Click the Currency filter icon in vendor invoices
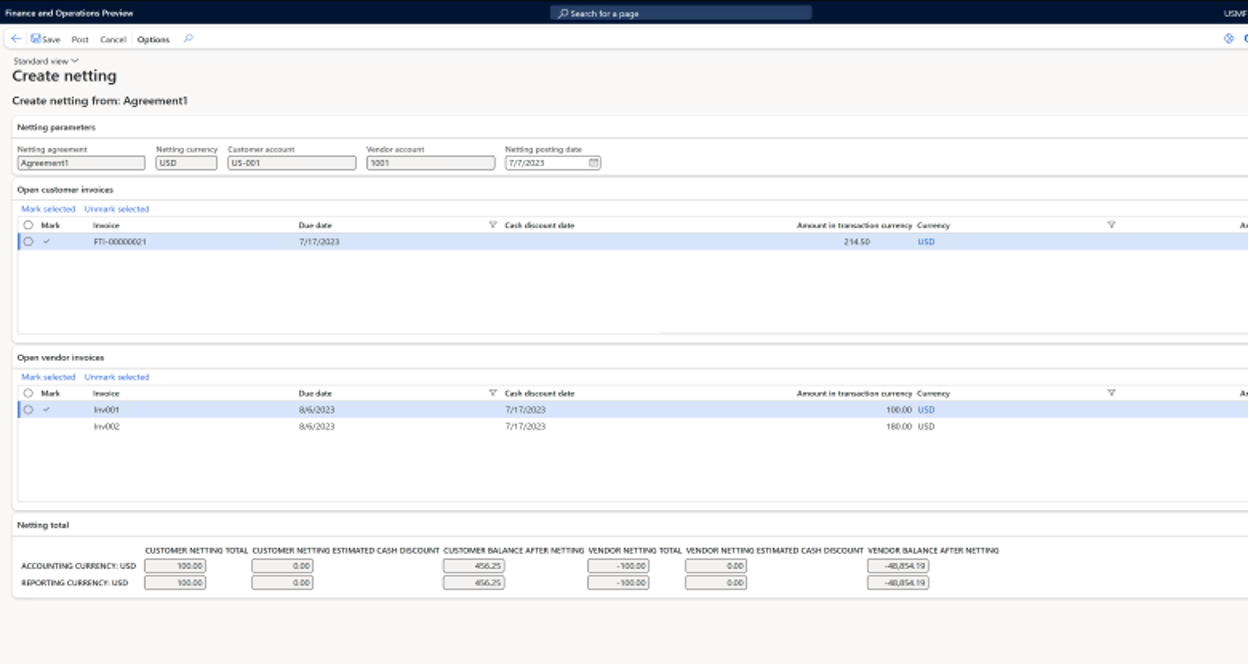The image size is (1249, 664). [x=1111, y=393]
